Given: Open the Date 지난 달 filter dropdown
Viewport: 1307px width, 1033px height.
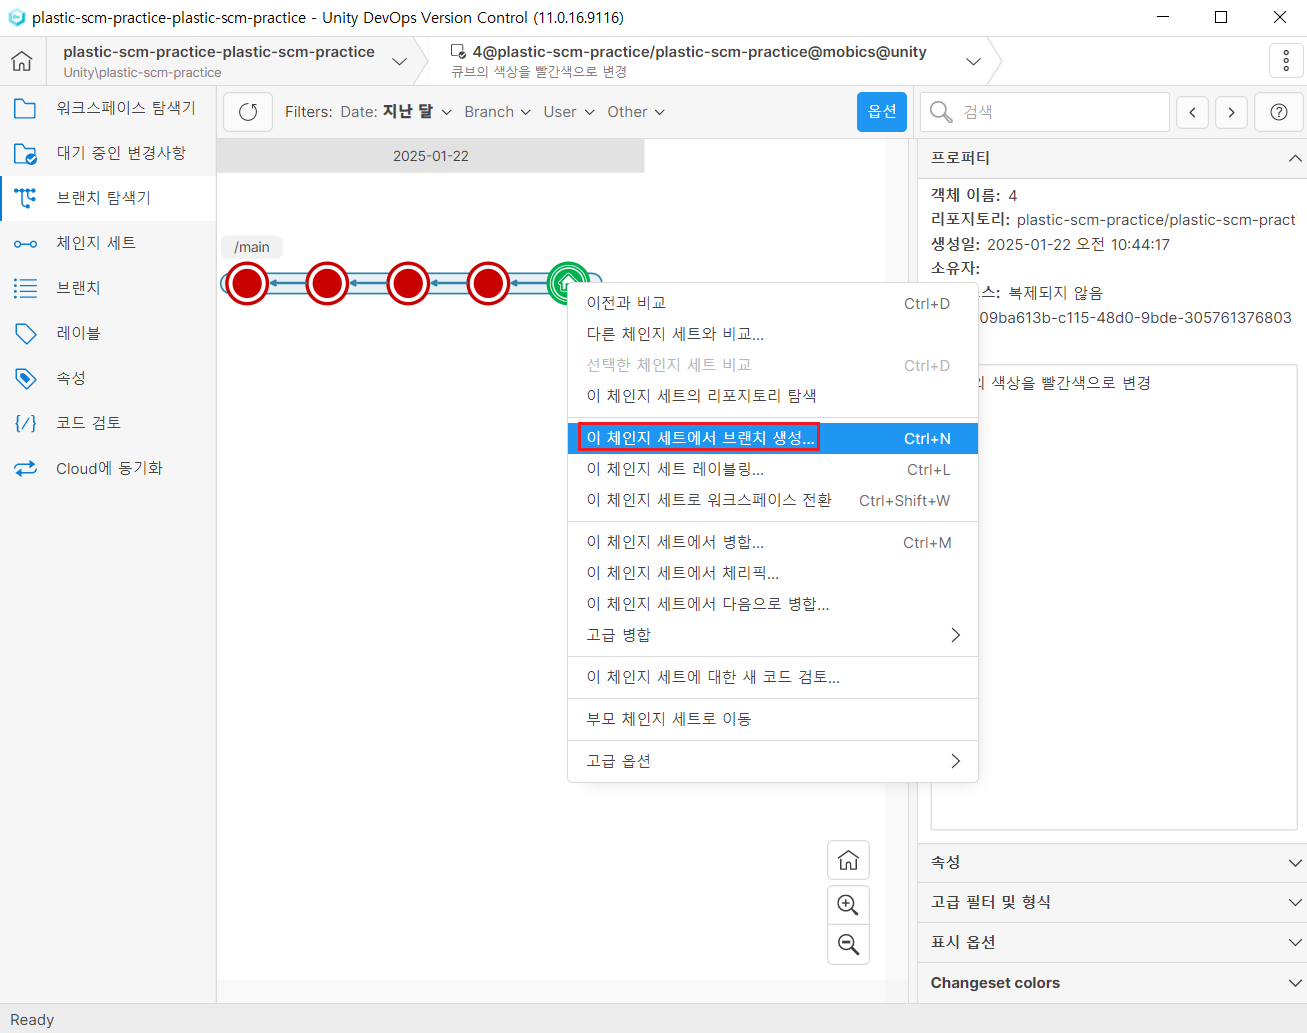Looking at the screenshot, I should pyautogui.click(x=396, y=112).
